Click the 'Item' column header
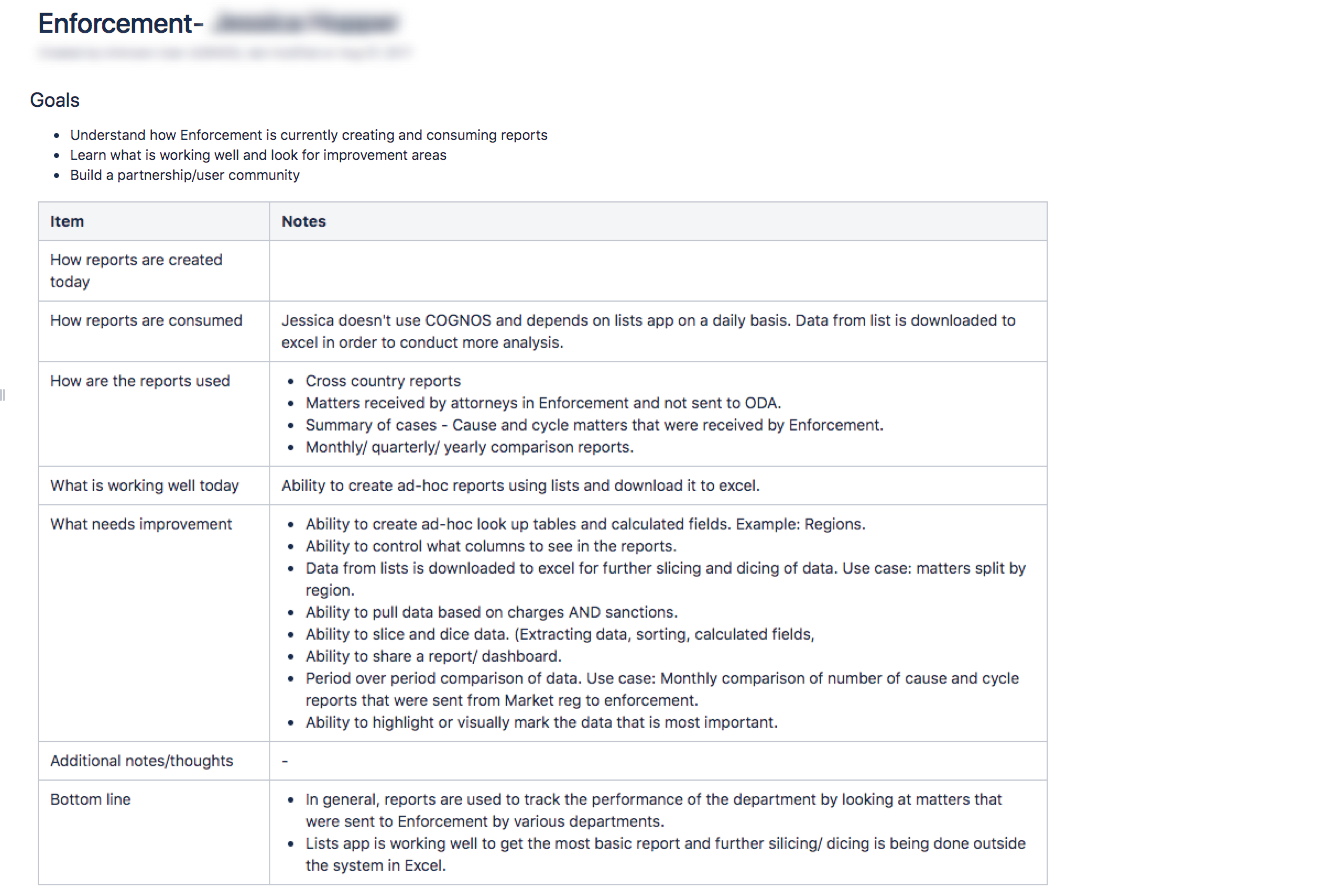 67,221
